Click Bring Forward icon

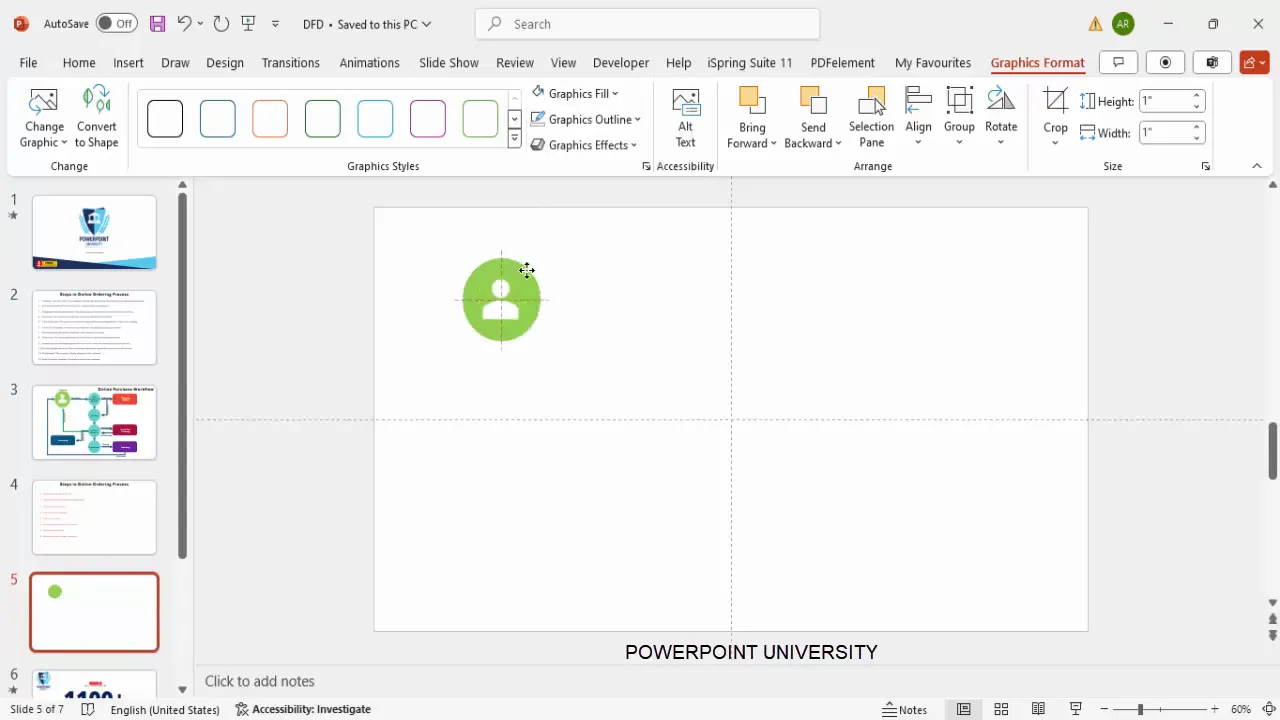pos(751,101)
